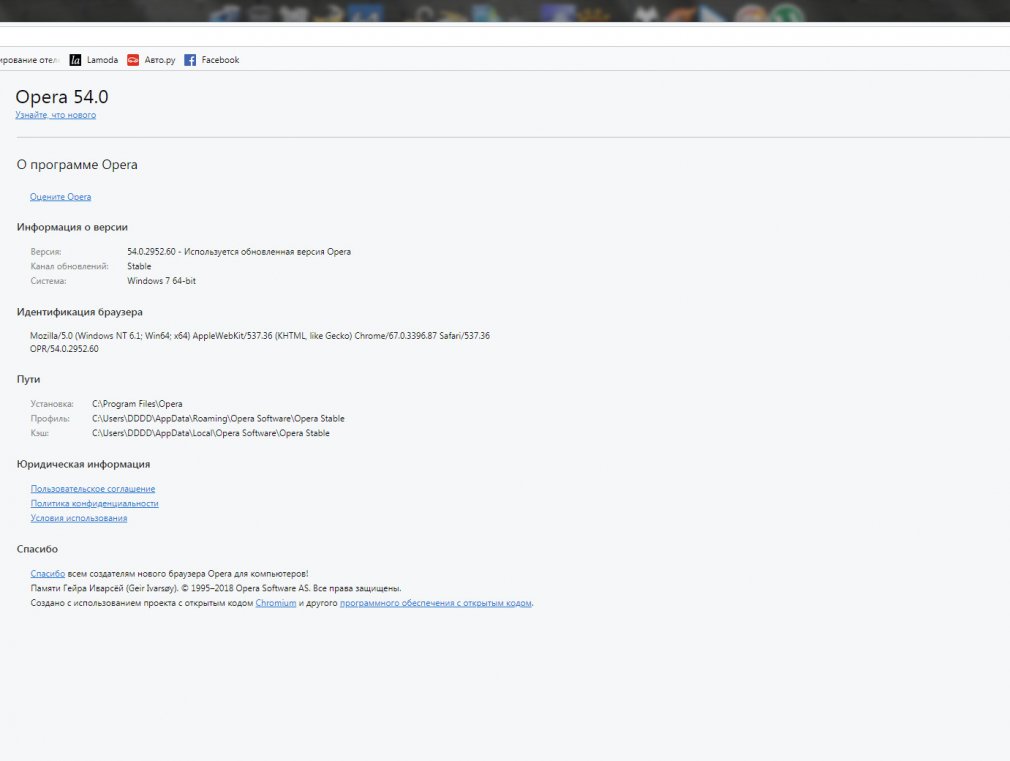Click the 'Юридическая информация' section heading
The image size is (1010, 761).
pos(83,464)
